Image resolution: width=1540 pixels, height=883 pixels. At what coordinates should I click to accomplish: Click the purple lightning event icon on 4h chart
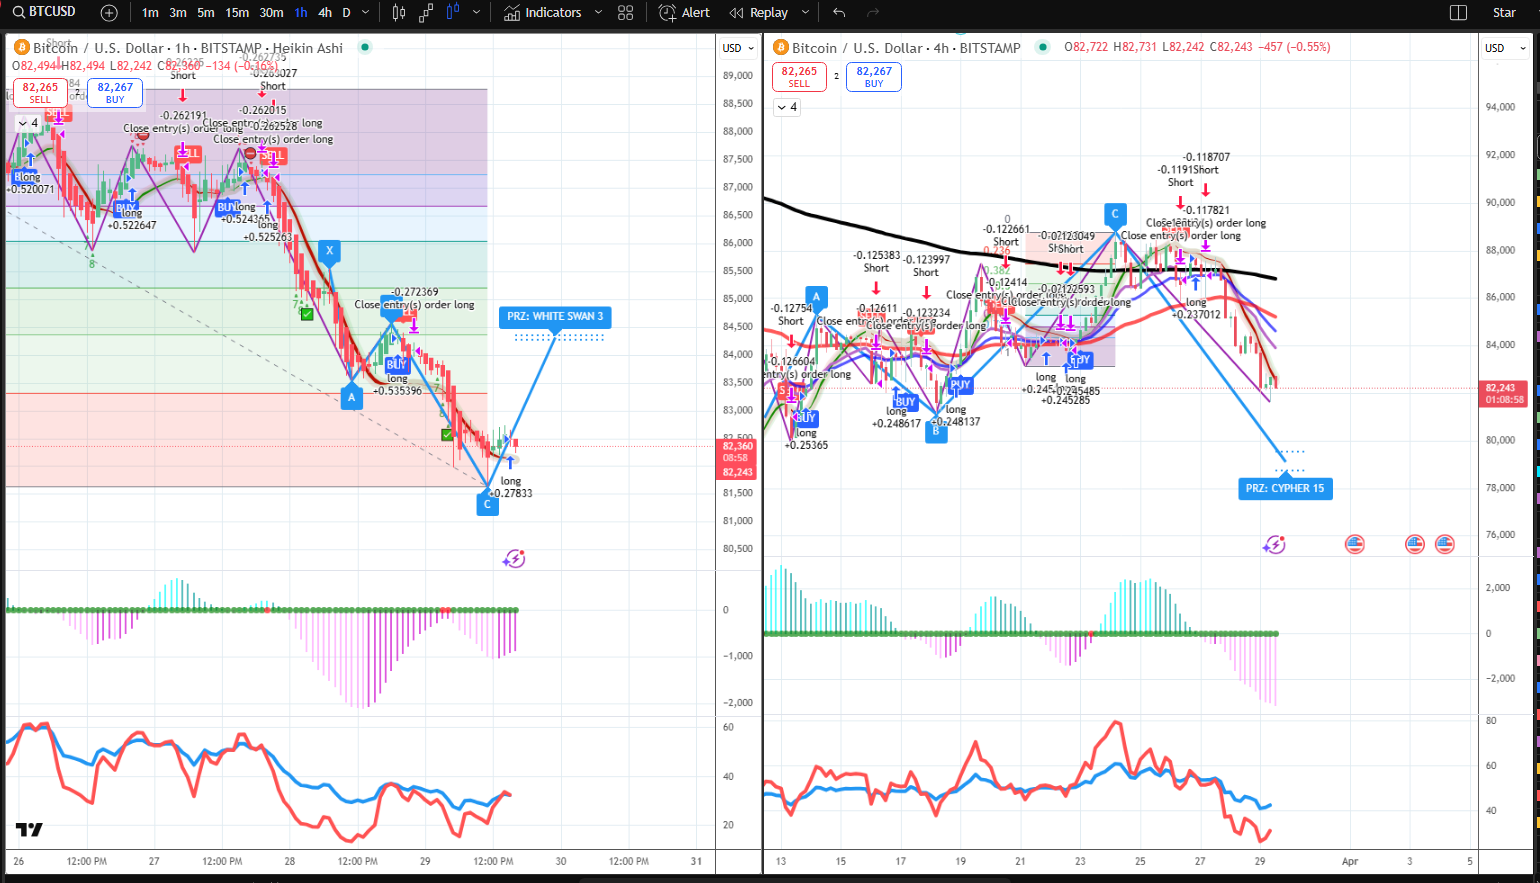pyautogui.click(x=1274, y=545)
